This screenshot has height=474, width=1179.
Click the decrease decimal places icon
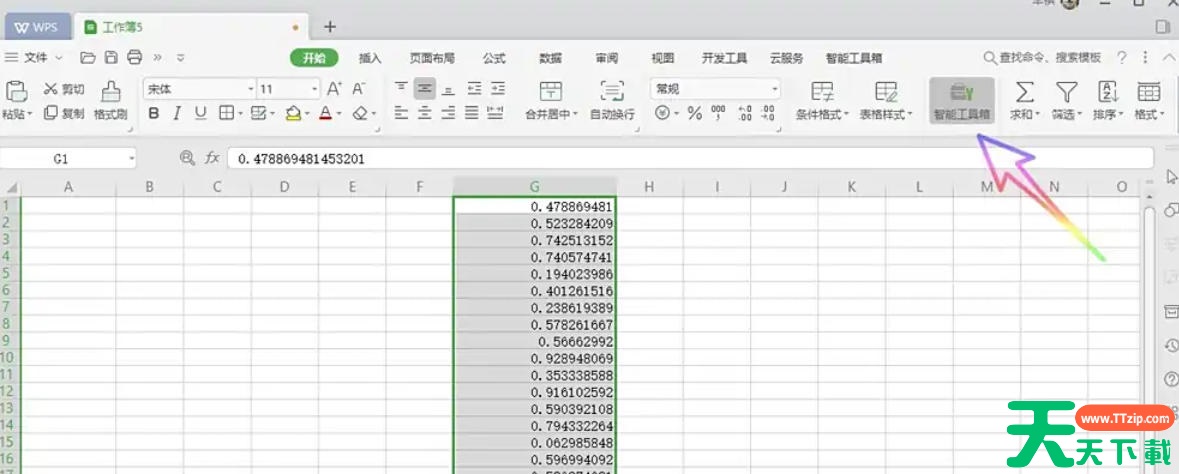(x=768, y=114)
